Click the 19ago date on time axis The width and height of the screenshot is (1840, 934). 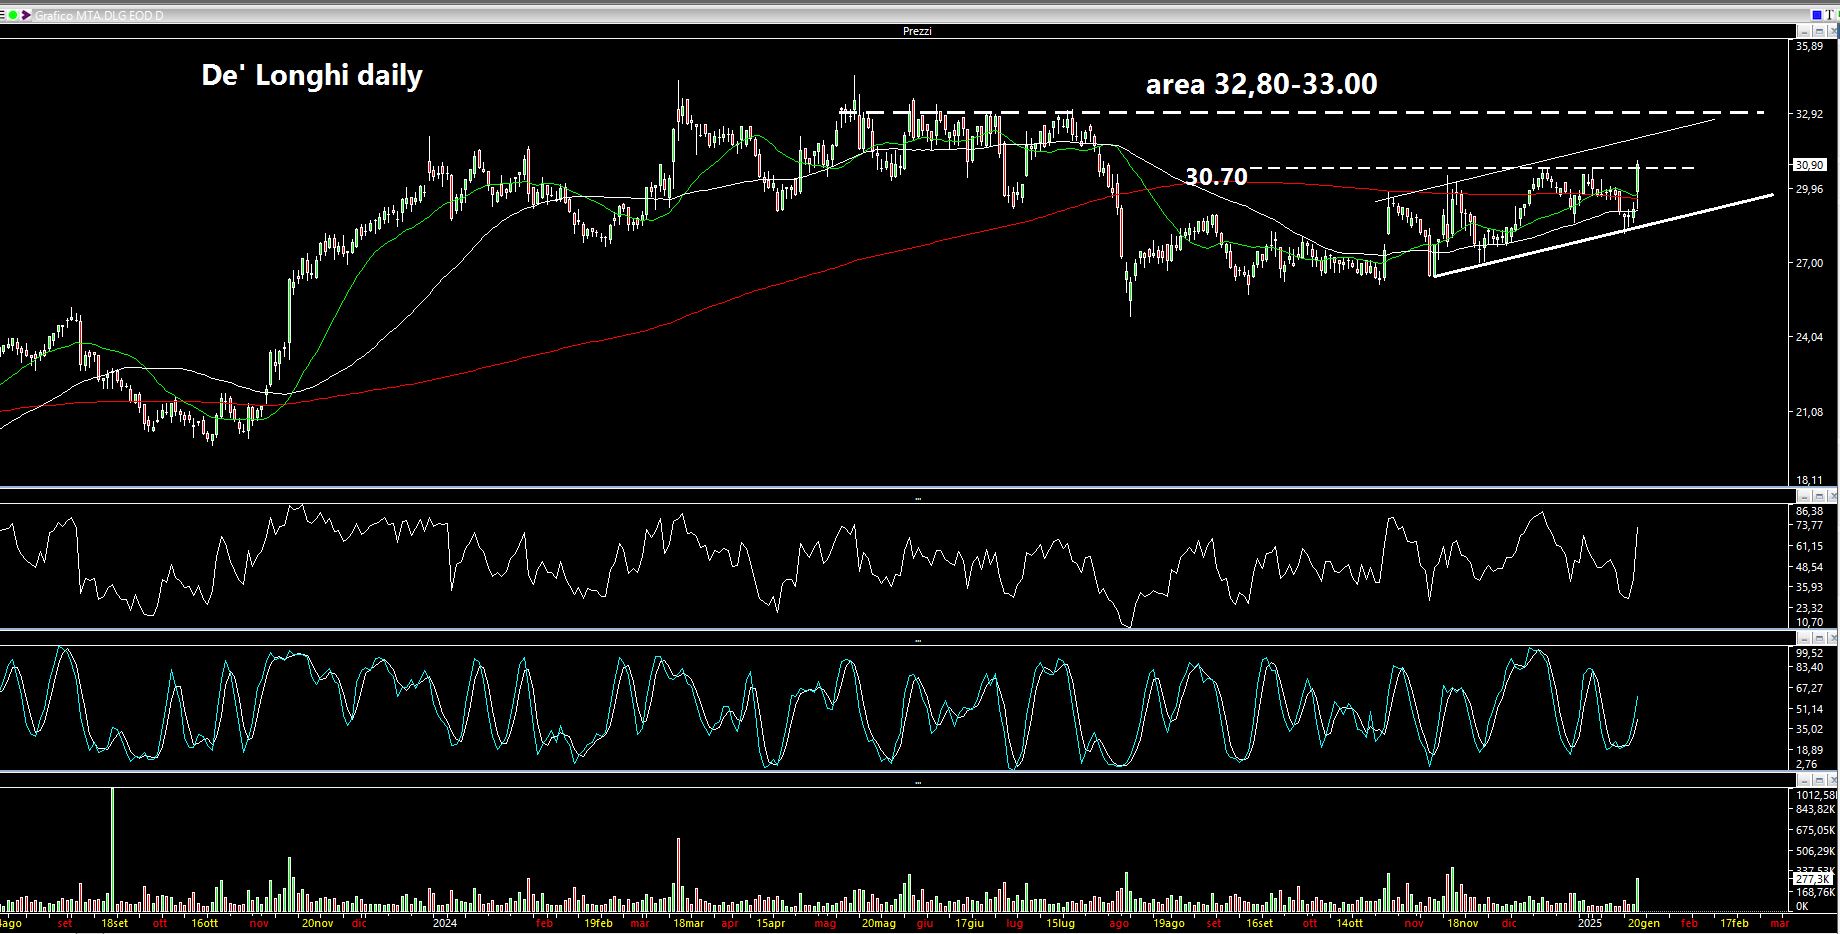[1168, 923]
